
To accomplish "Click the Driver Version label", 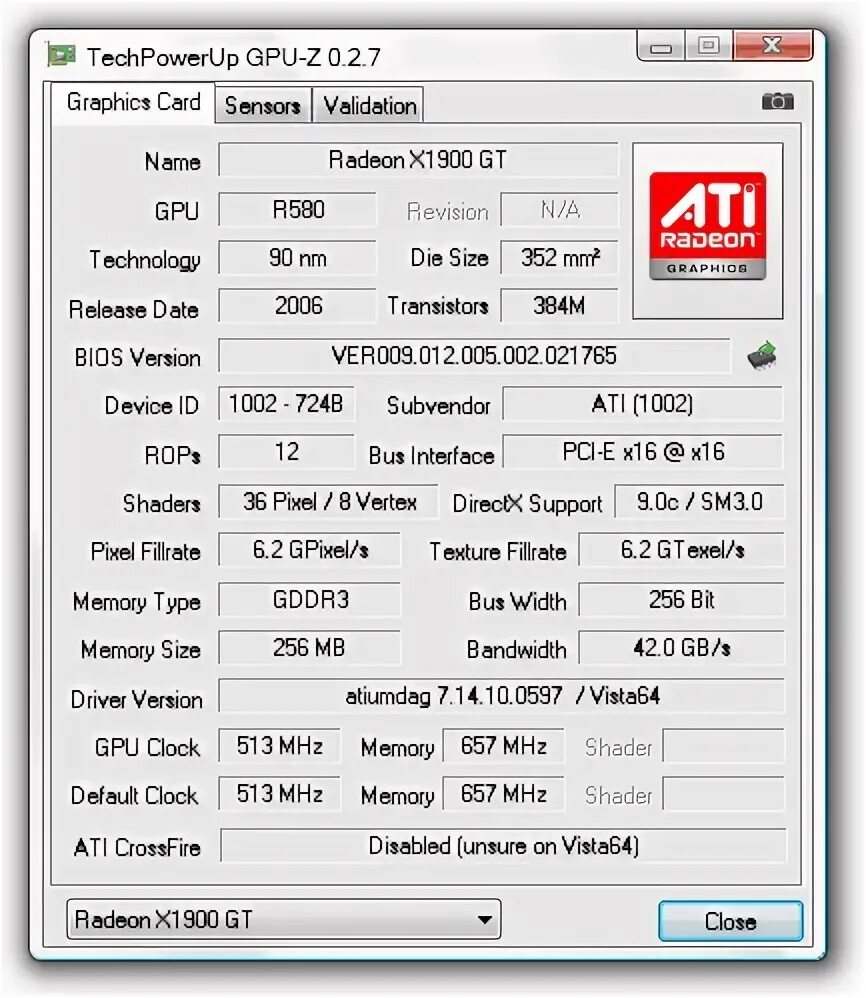I will (x=137, y=699).
